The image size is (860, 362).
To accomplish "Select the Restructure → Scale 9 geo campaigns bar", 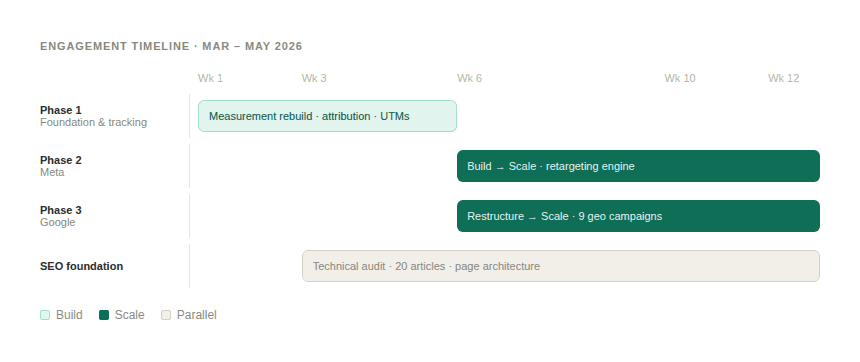I will click(x=638, y=216).
